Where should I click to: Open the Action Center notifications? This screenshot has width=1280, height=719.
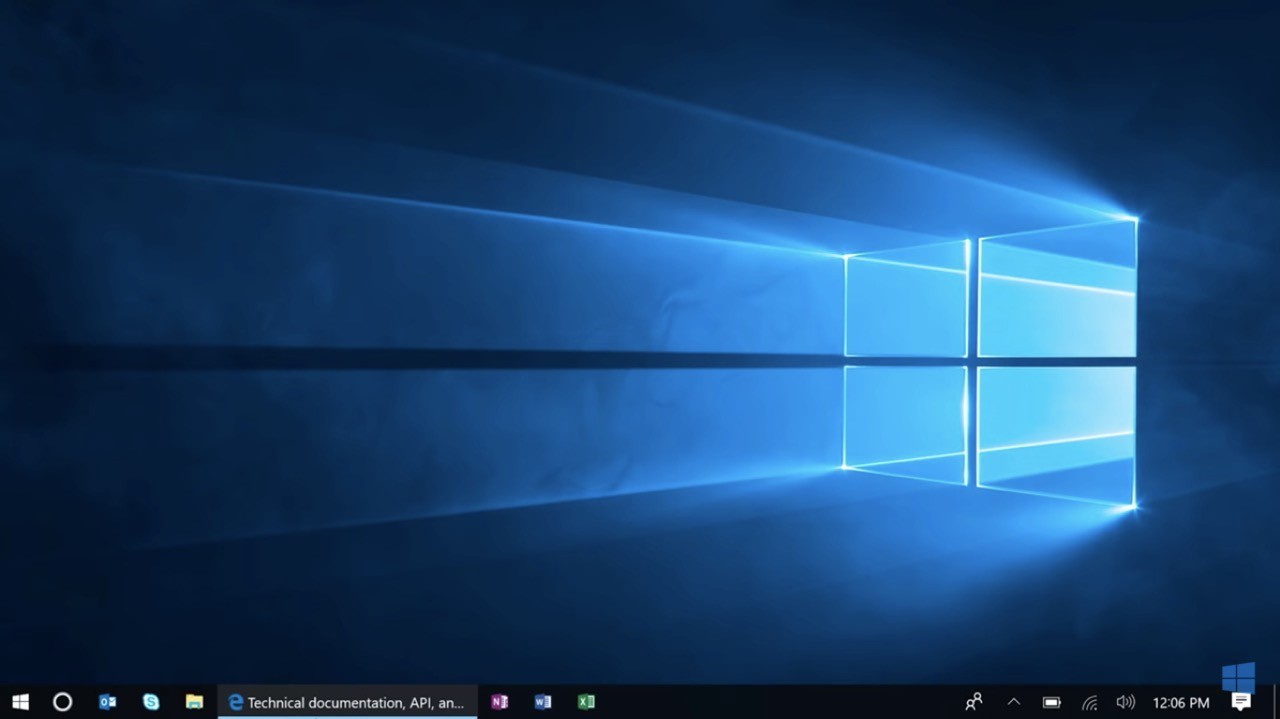point(1241,702)
